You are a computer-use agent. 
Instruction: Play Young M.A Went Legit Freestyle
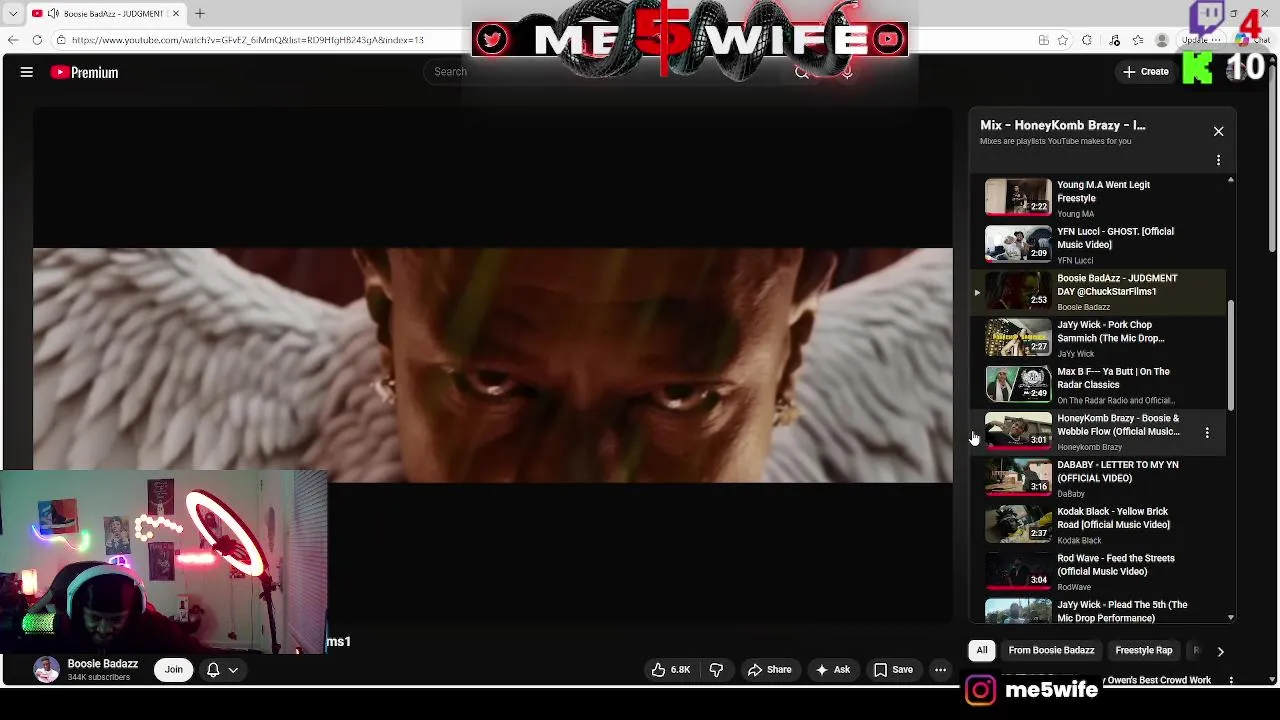(1098, 198)
